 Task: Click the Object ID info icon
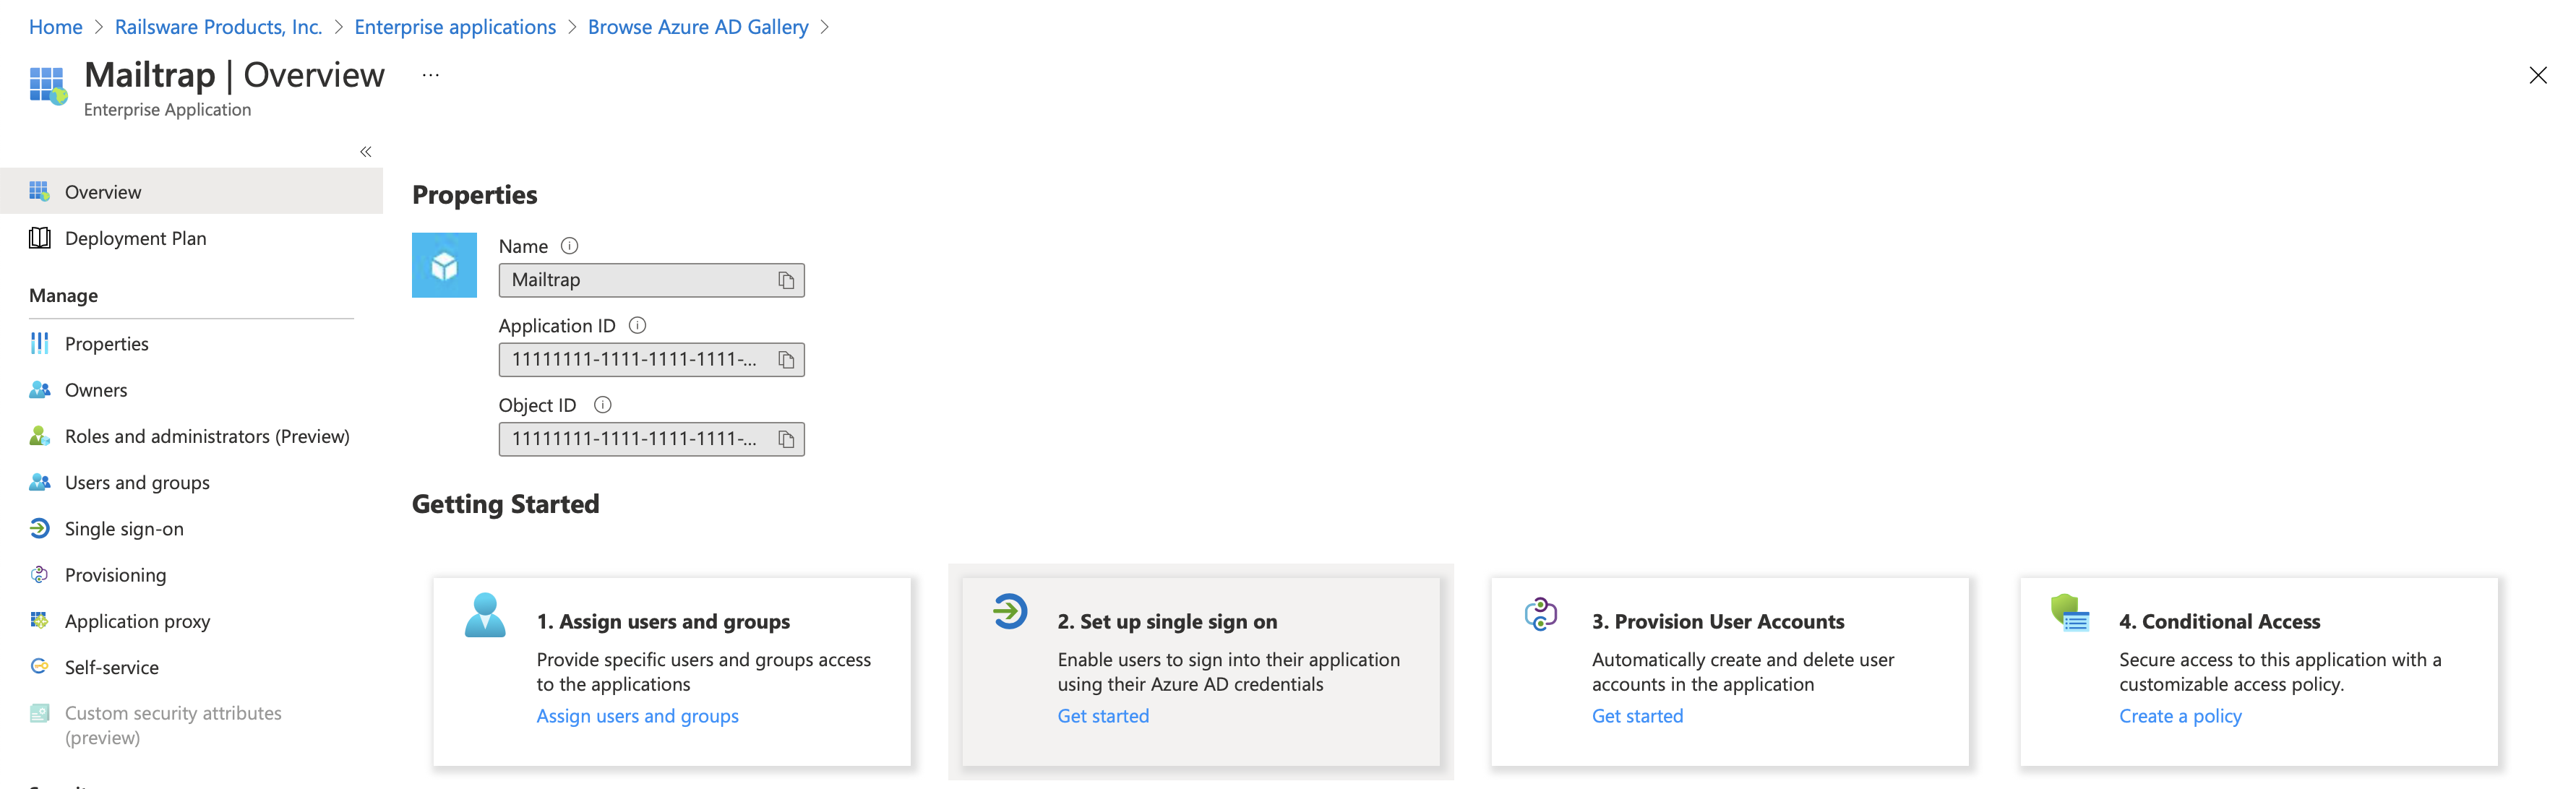(602, 405)
